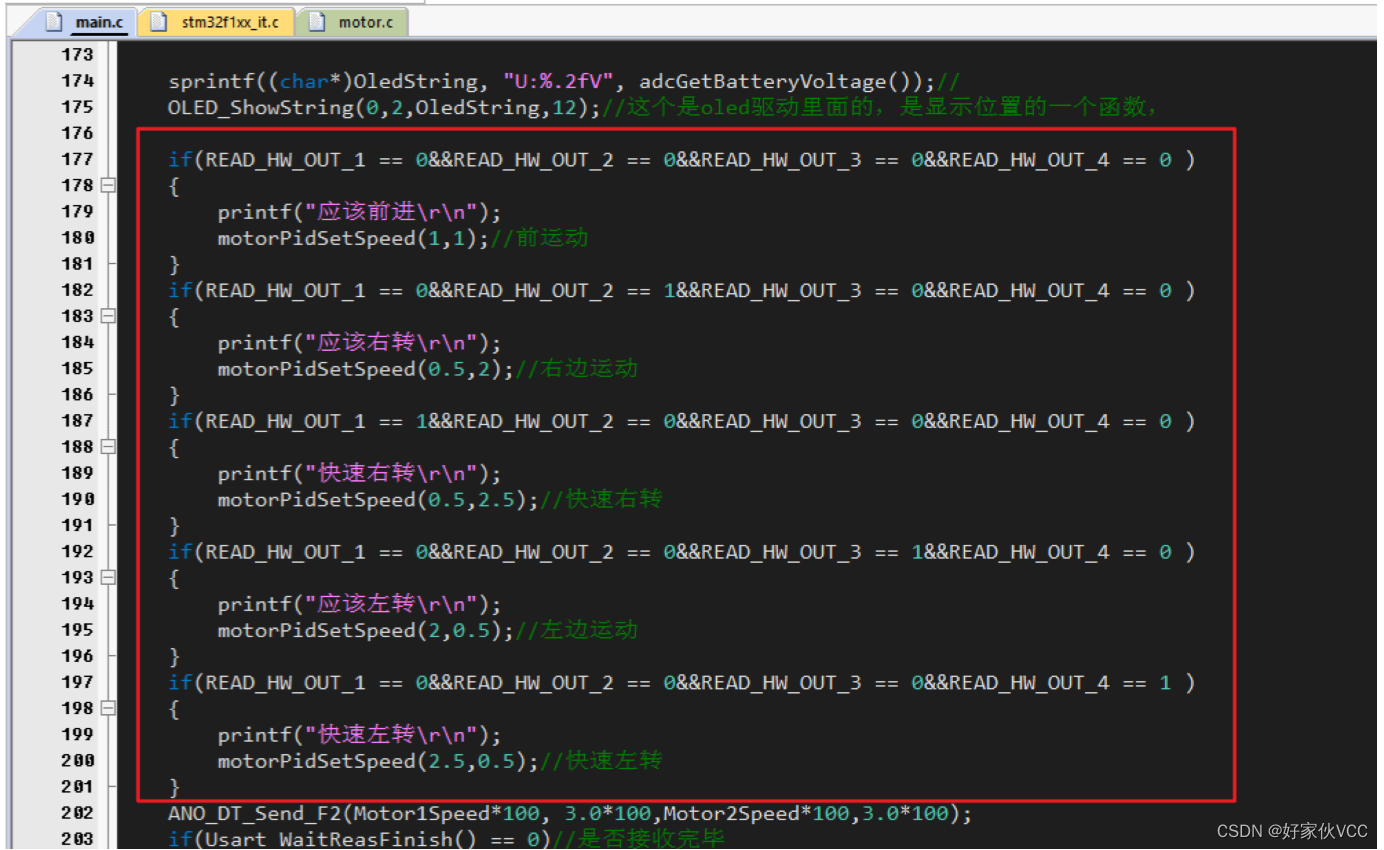Screen dimensions: 1384x850
Task: Collapse the code block at line 183
Action: 108,316
